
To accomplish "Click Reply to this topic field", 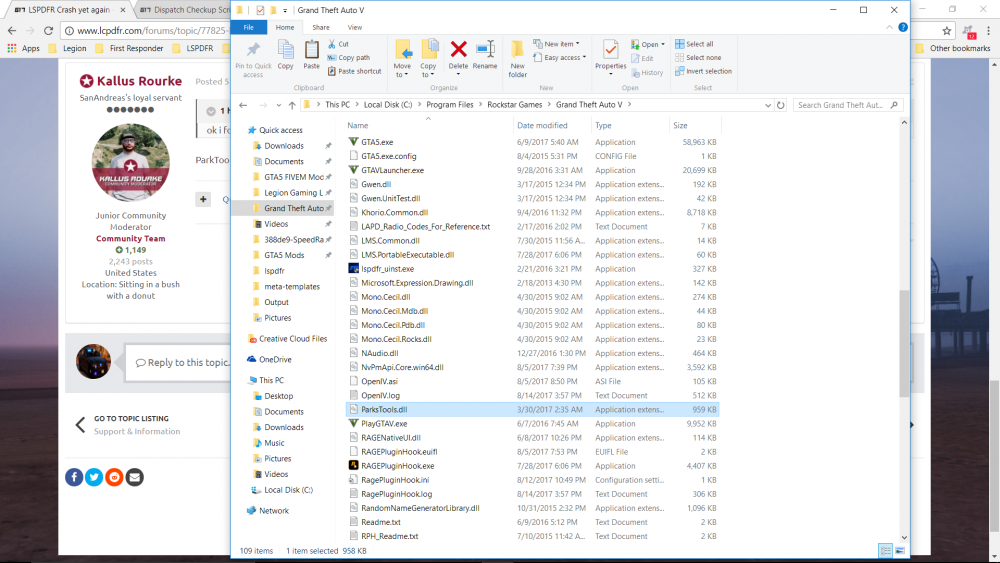I will 179,362.
